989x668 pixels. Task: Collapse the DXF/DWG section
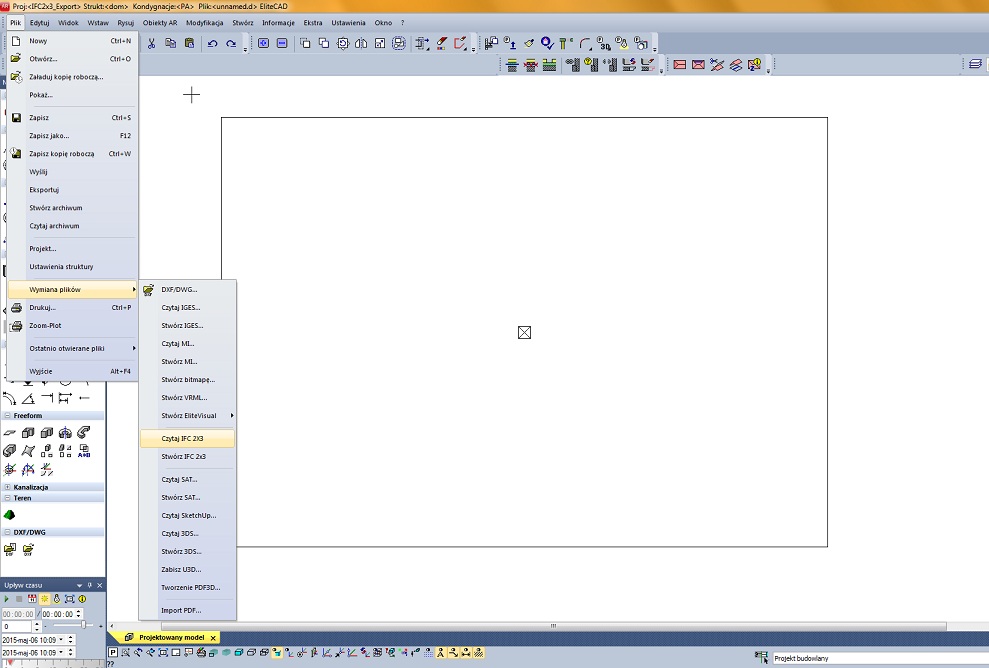(x=8, y=532)
